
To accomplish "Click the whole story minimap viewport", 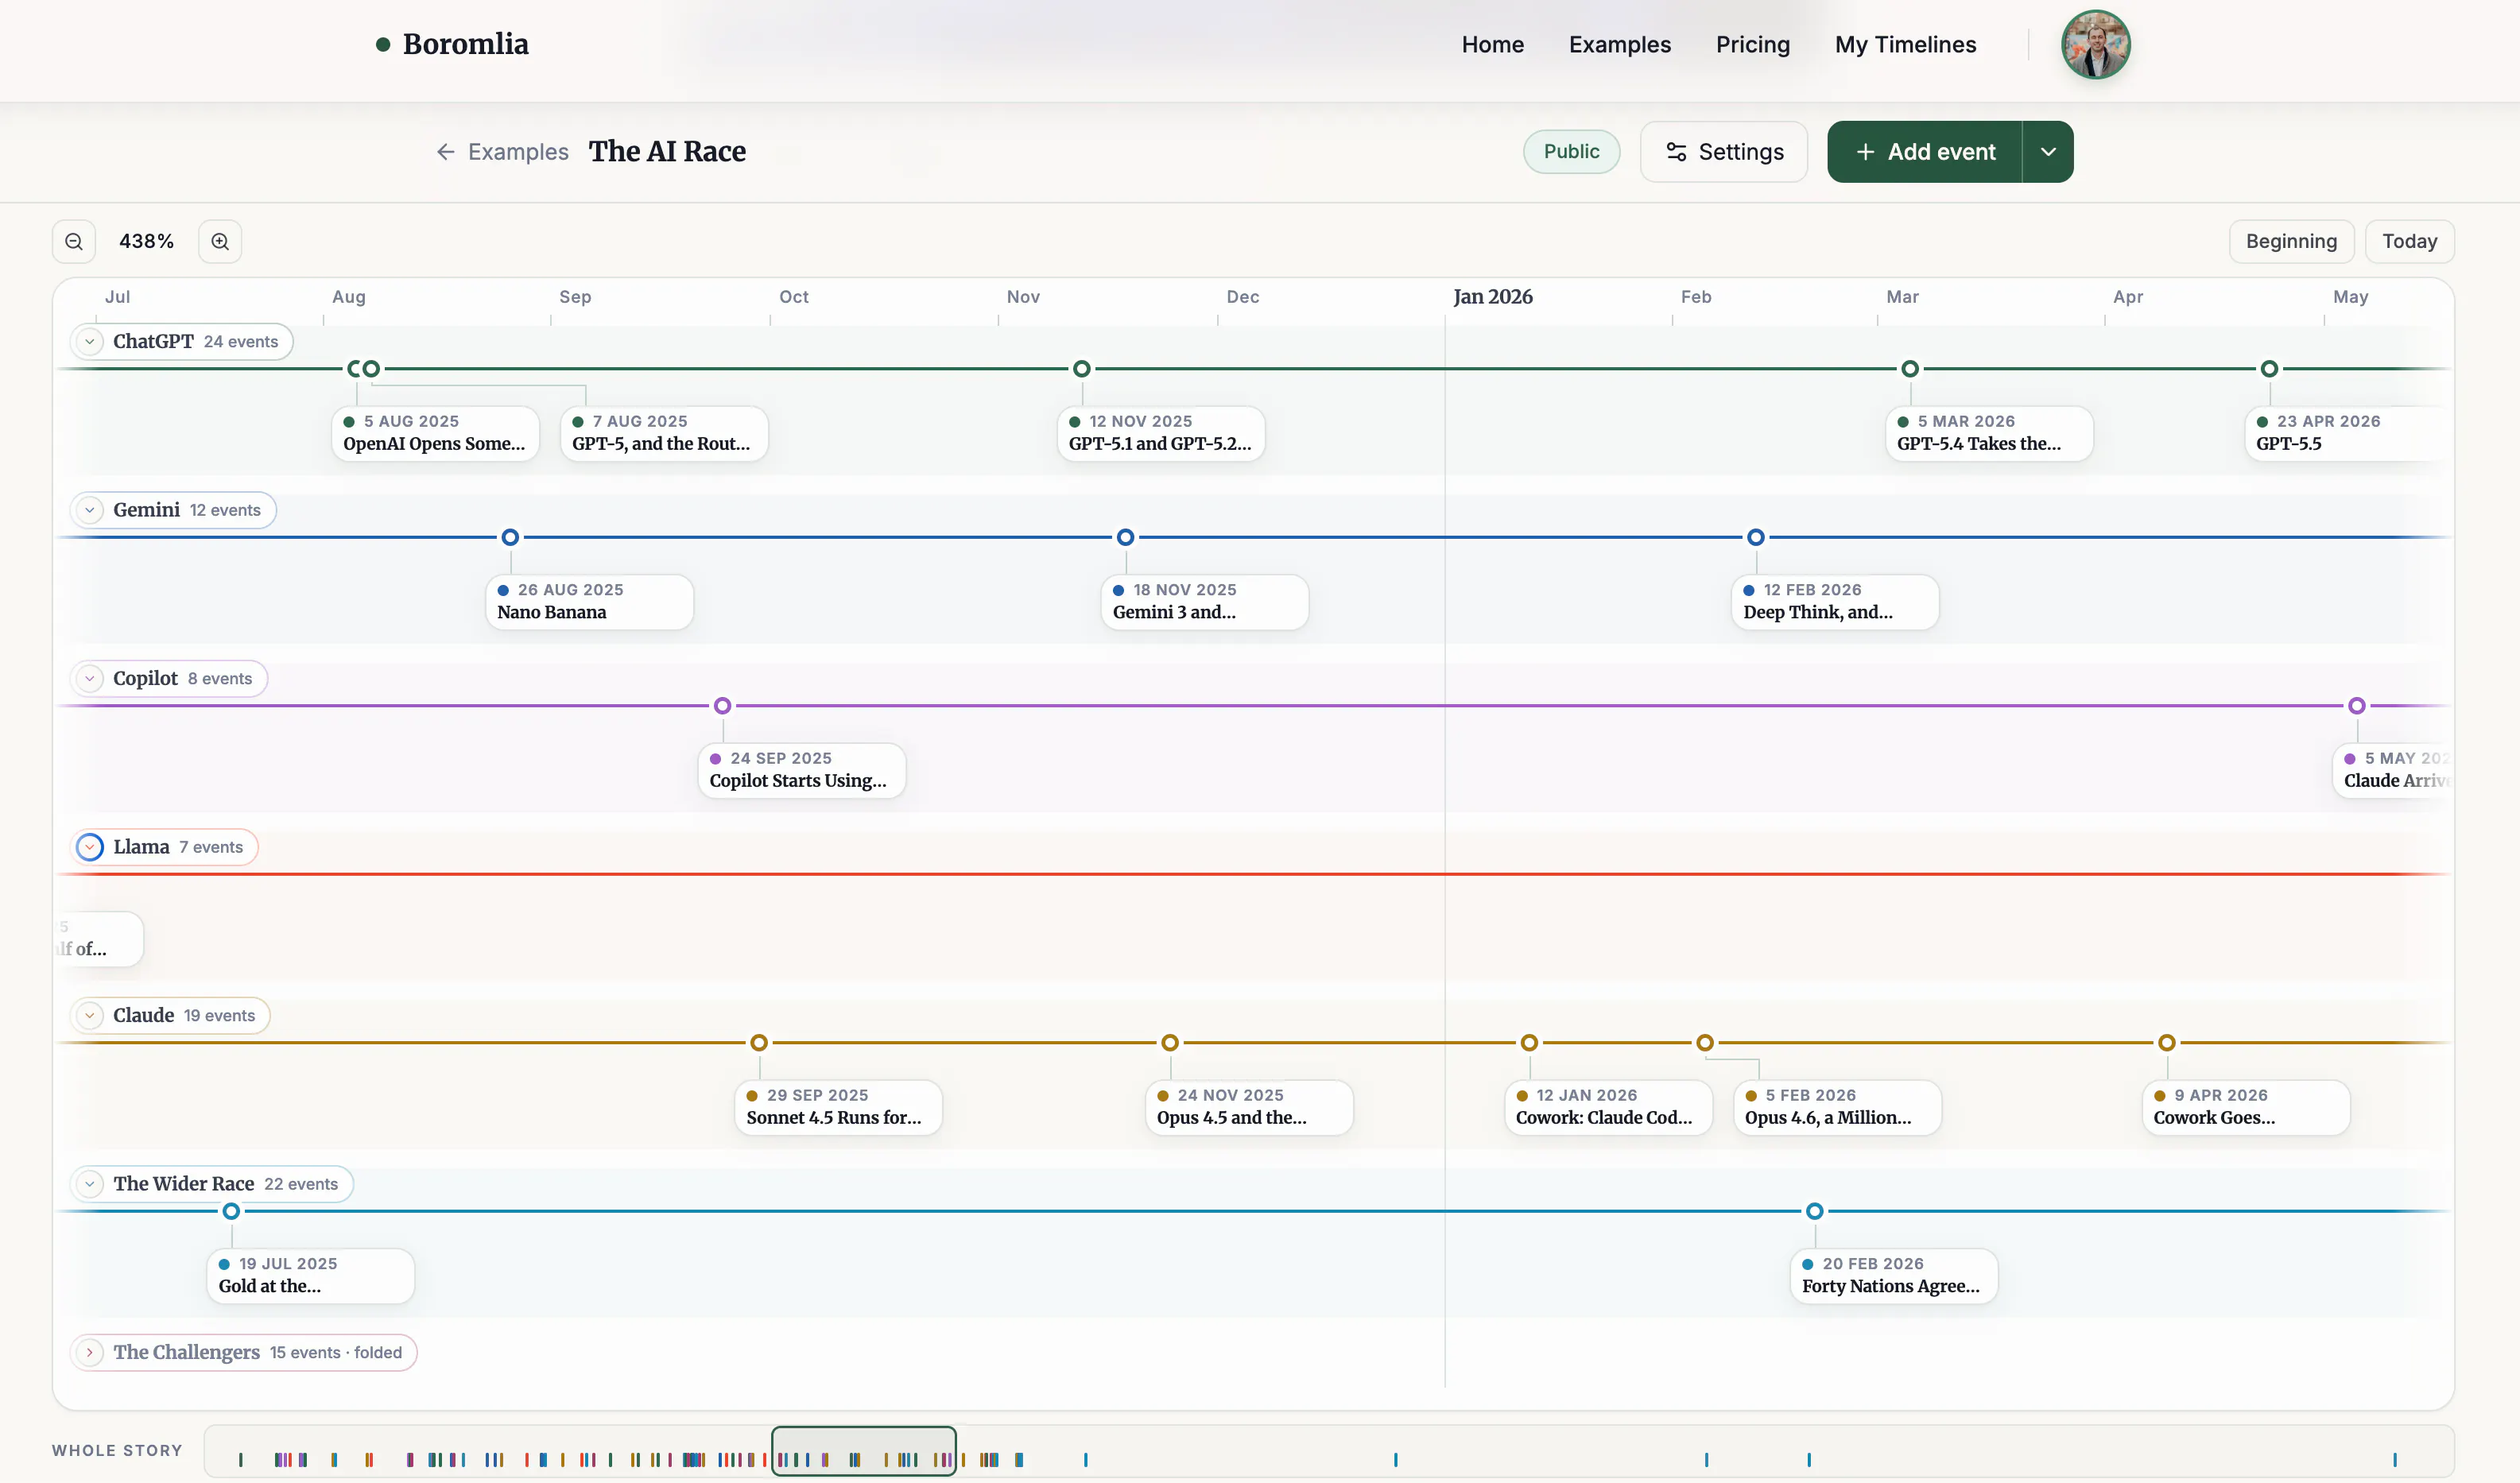I will pyautogui.click(x=864, y=1451).
